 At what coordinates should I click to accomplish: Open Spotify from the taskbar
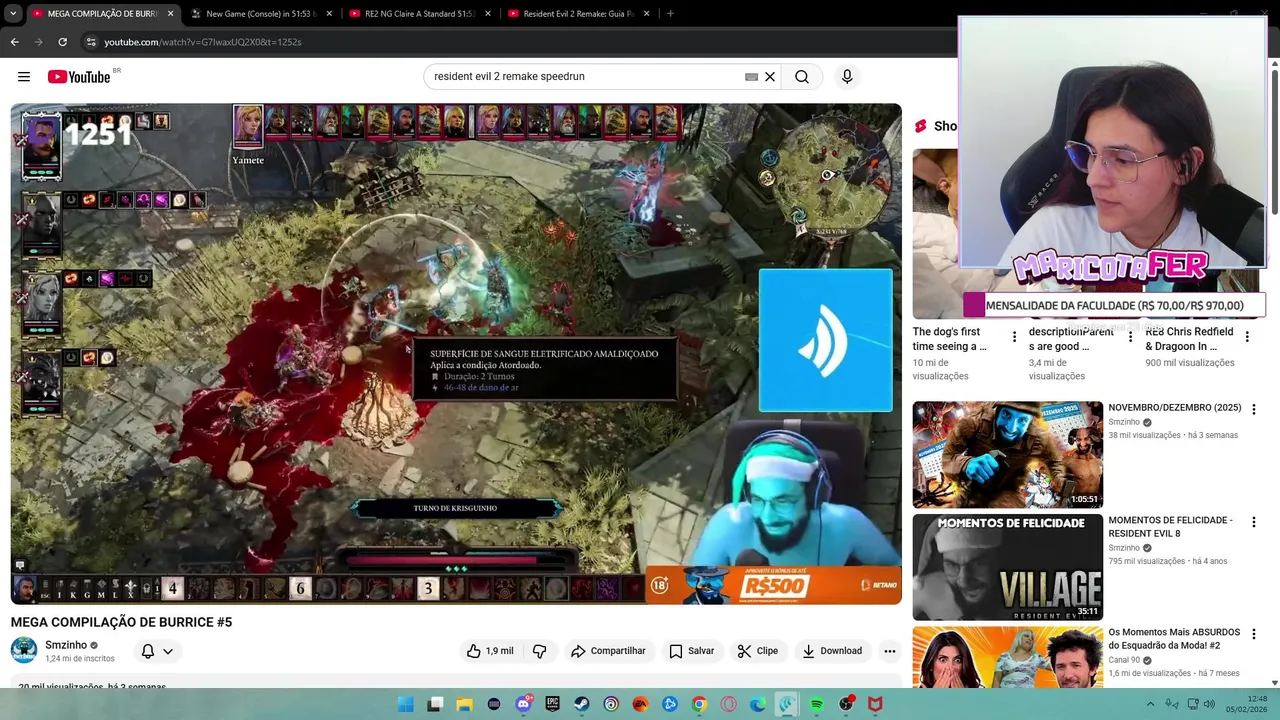click(x=816, y=704)
